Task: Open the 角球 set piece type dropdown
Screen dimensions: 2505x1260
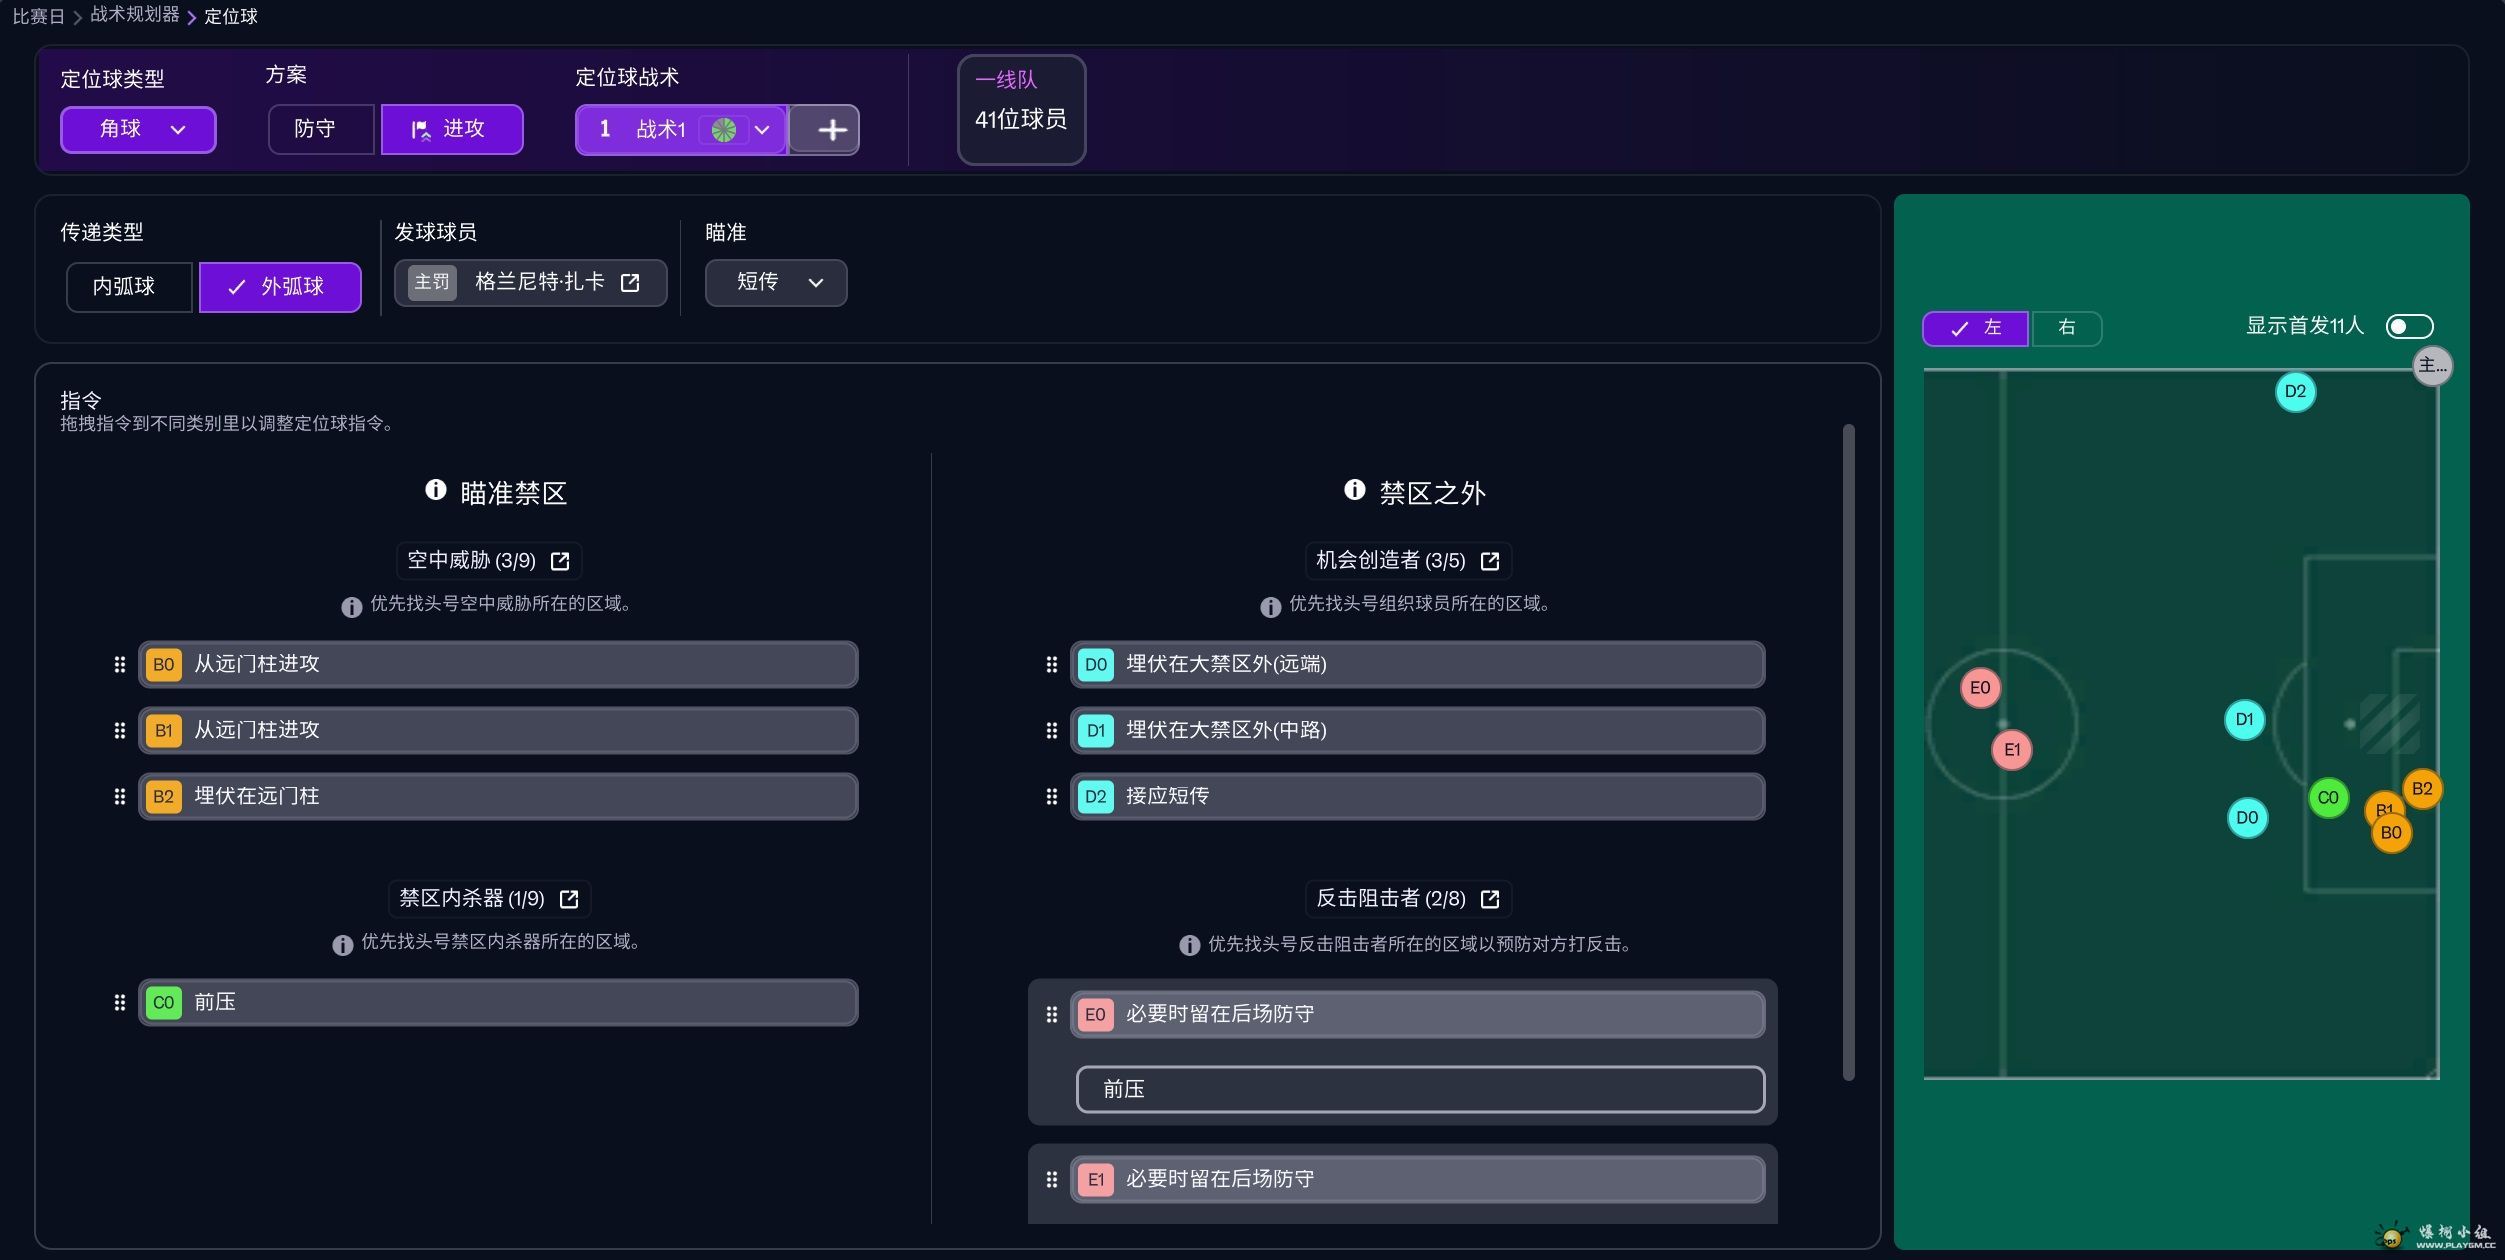Action: [138, 130]
